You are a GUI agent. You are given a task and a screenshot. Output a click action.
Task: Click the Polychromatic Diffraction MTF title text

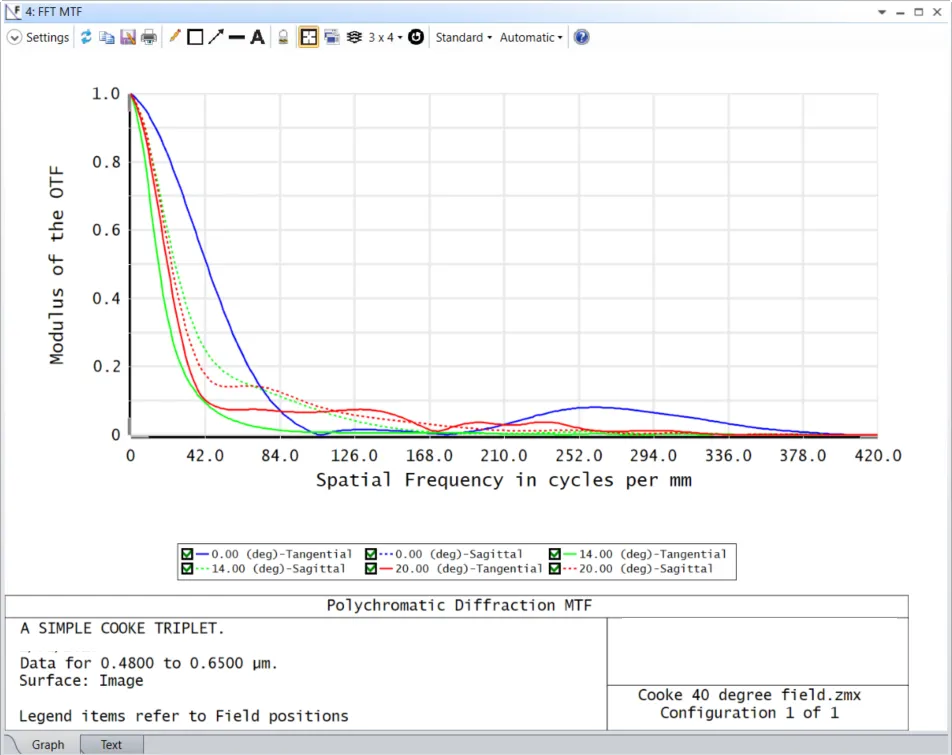[455, 606]
